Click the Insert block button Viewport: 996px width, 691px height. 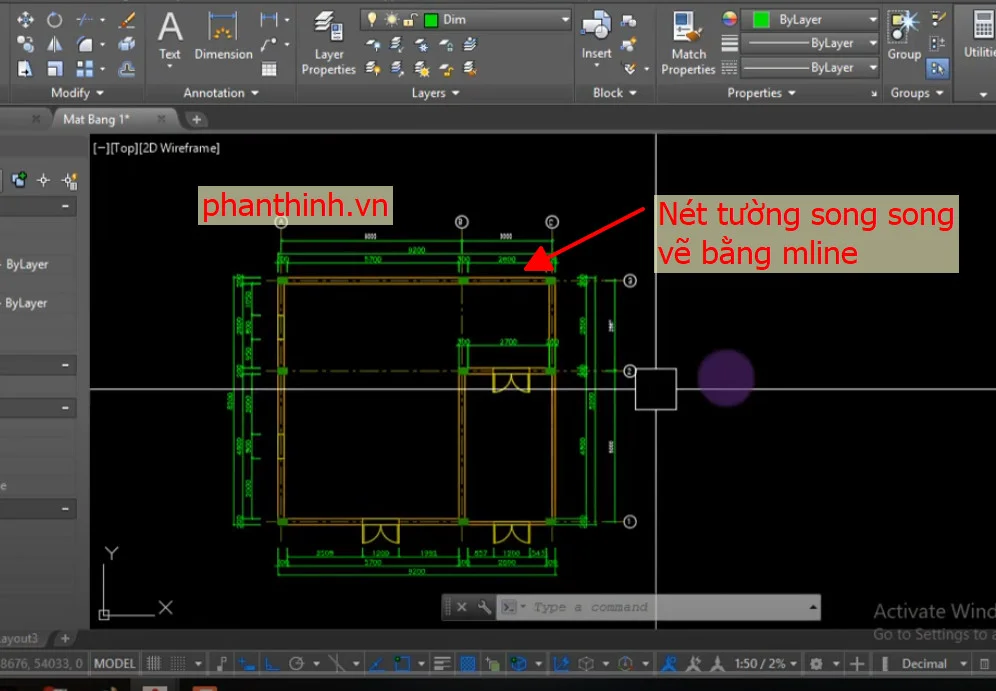pos(596,37)
